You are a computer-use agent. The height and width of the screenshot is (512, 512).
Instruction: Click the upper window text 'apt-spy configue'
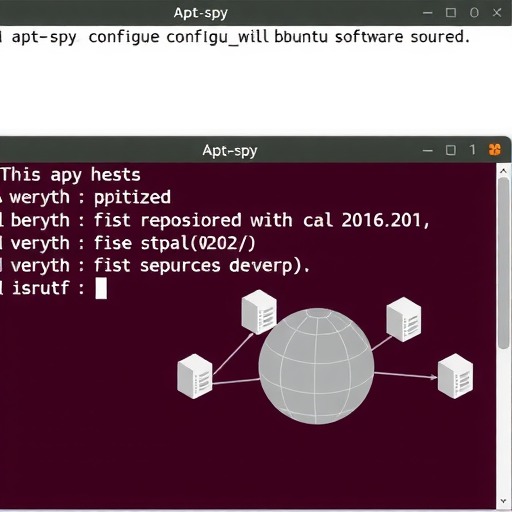point(85,37)
